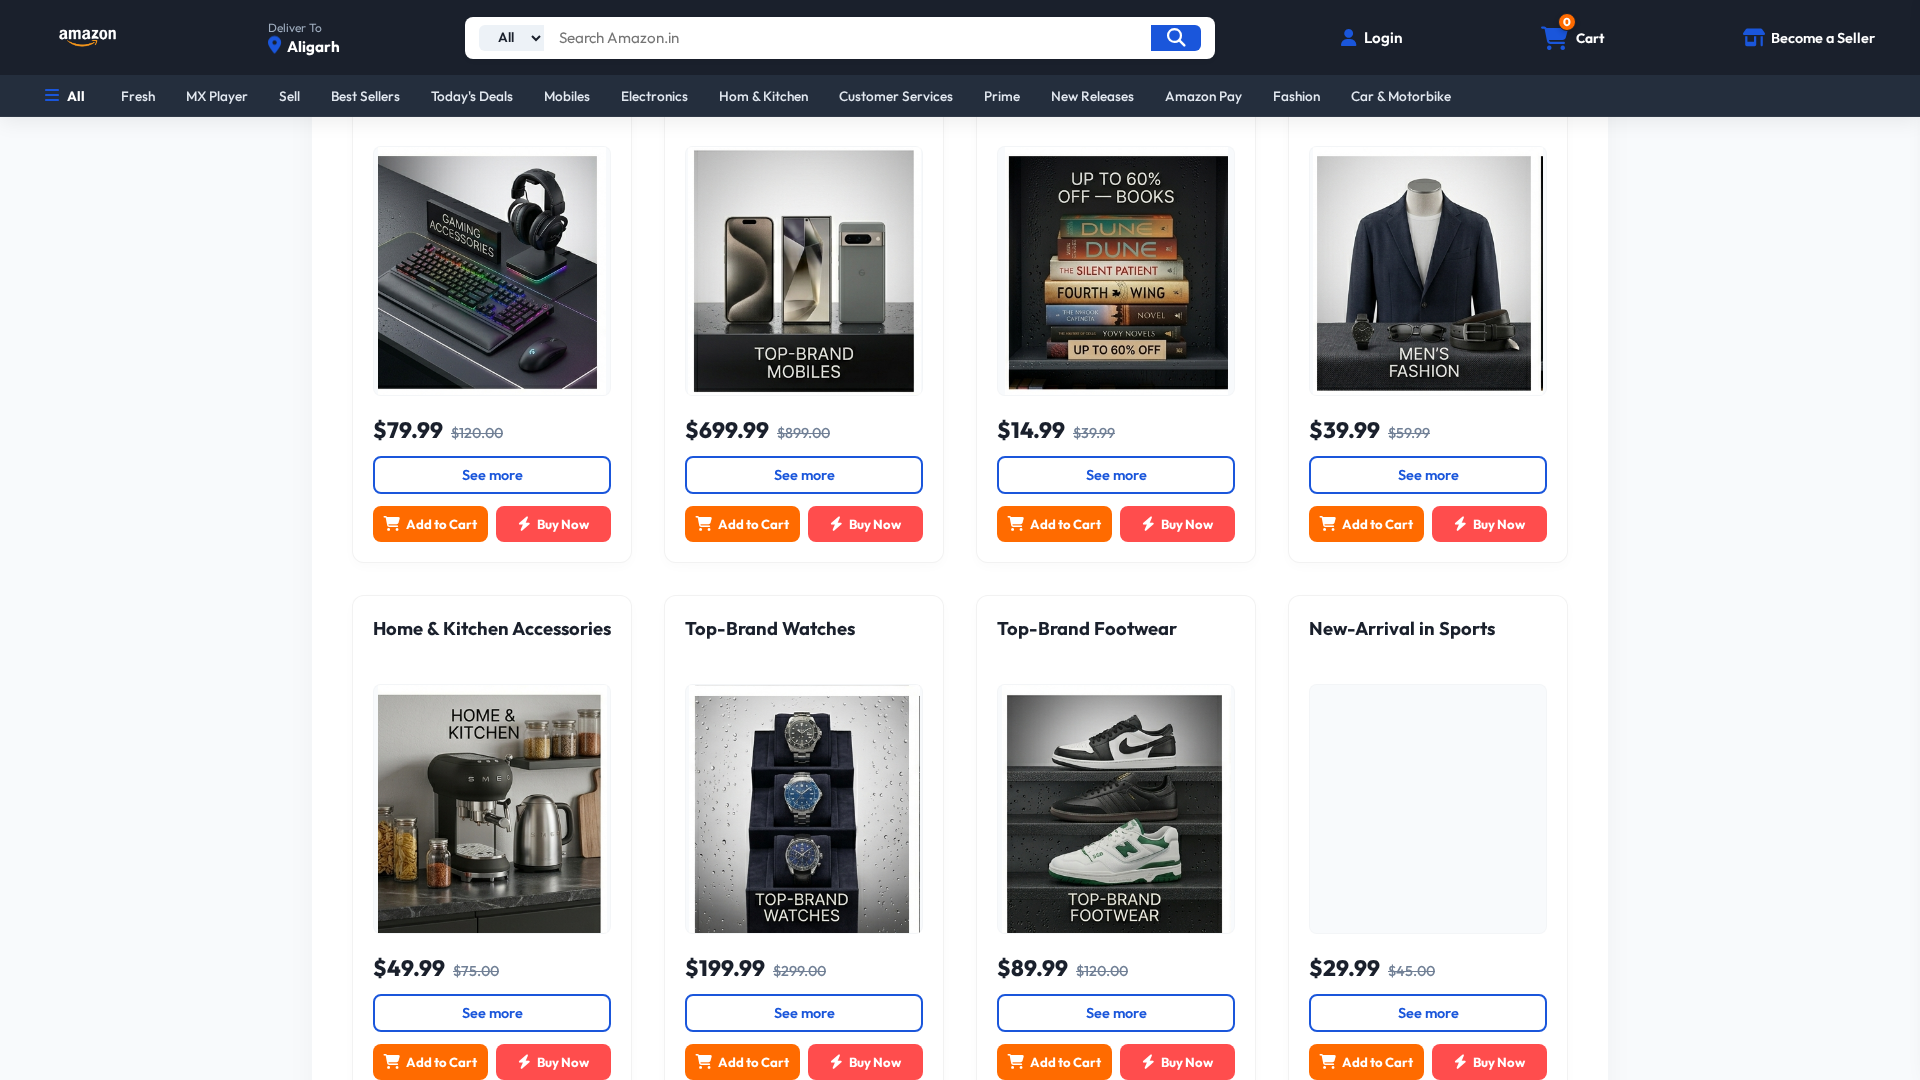Screen dimensions: 1920x1080
Task: Click the Men's Fashion product image
Action: 1426,273
